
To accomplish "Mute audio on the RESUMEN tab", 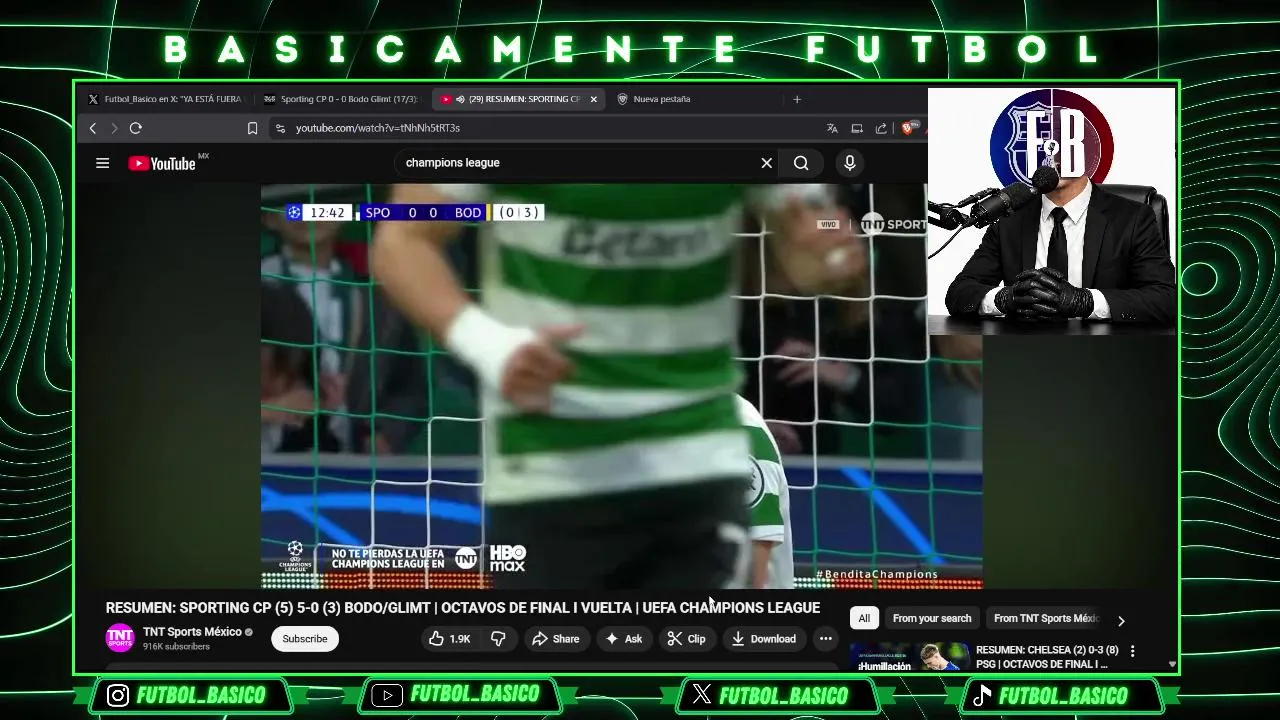I will point(460,99).
